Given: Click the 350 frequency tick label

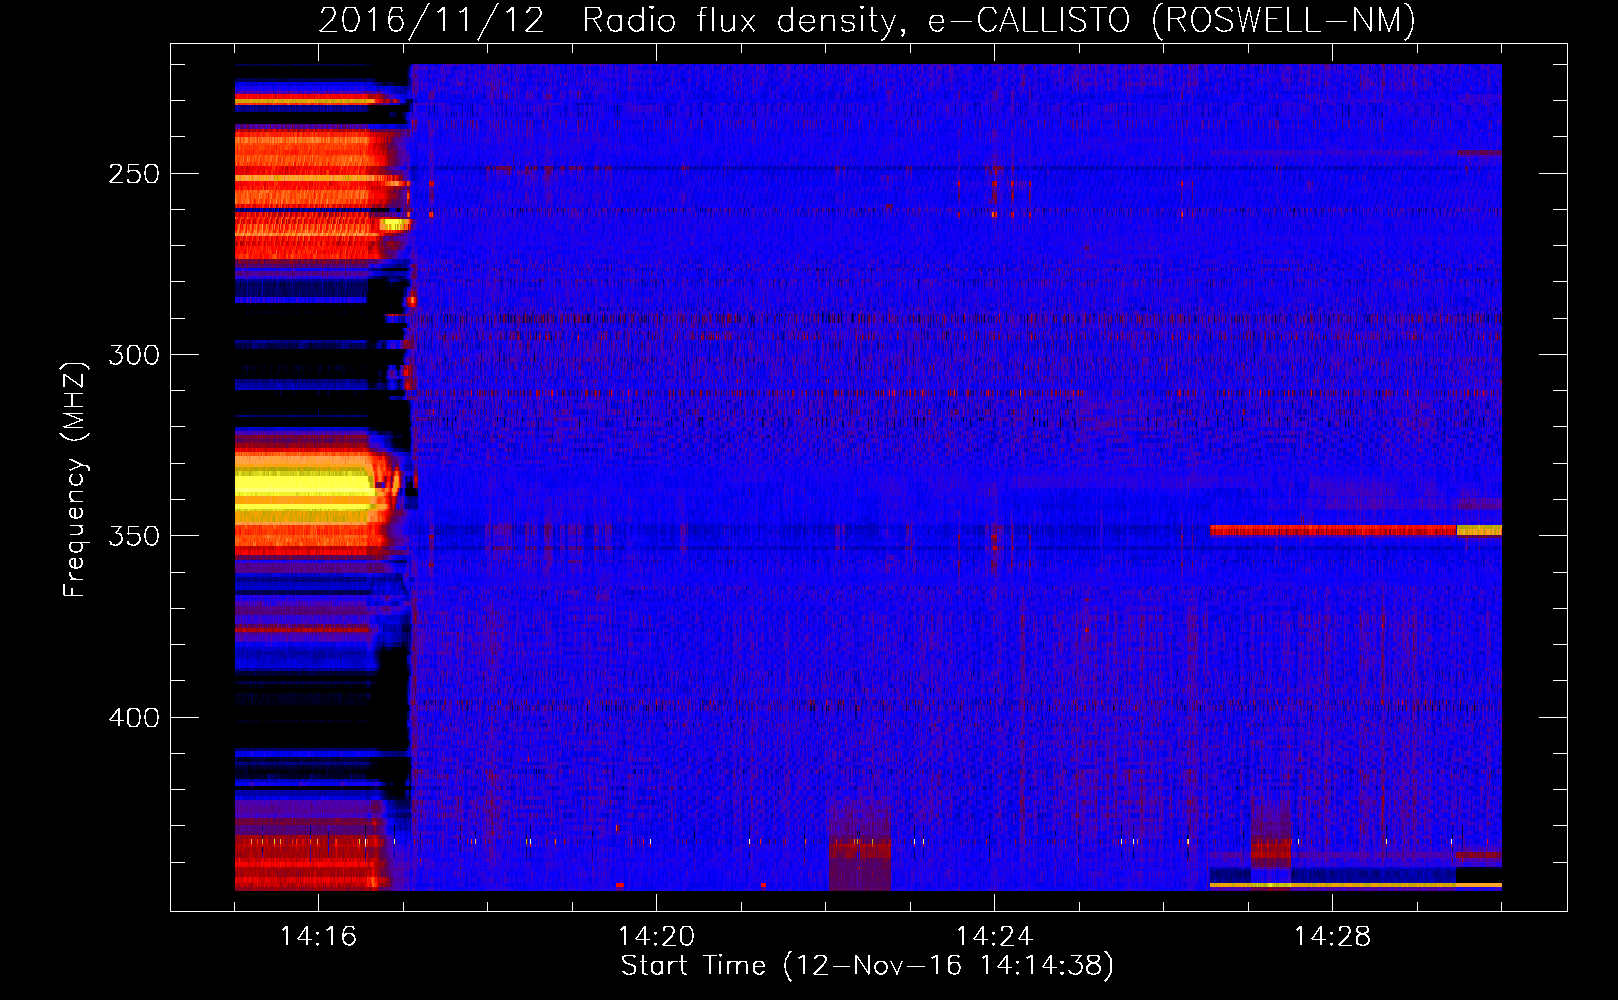Looking at the screenshot, I should (134, 536).
